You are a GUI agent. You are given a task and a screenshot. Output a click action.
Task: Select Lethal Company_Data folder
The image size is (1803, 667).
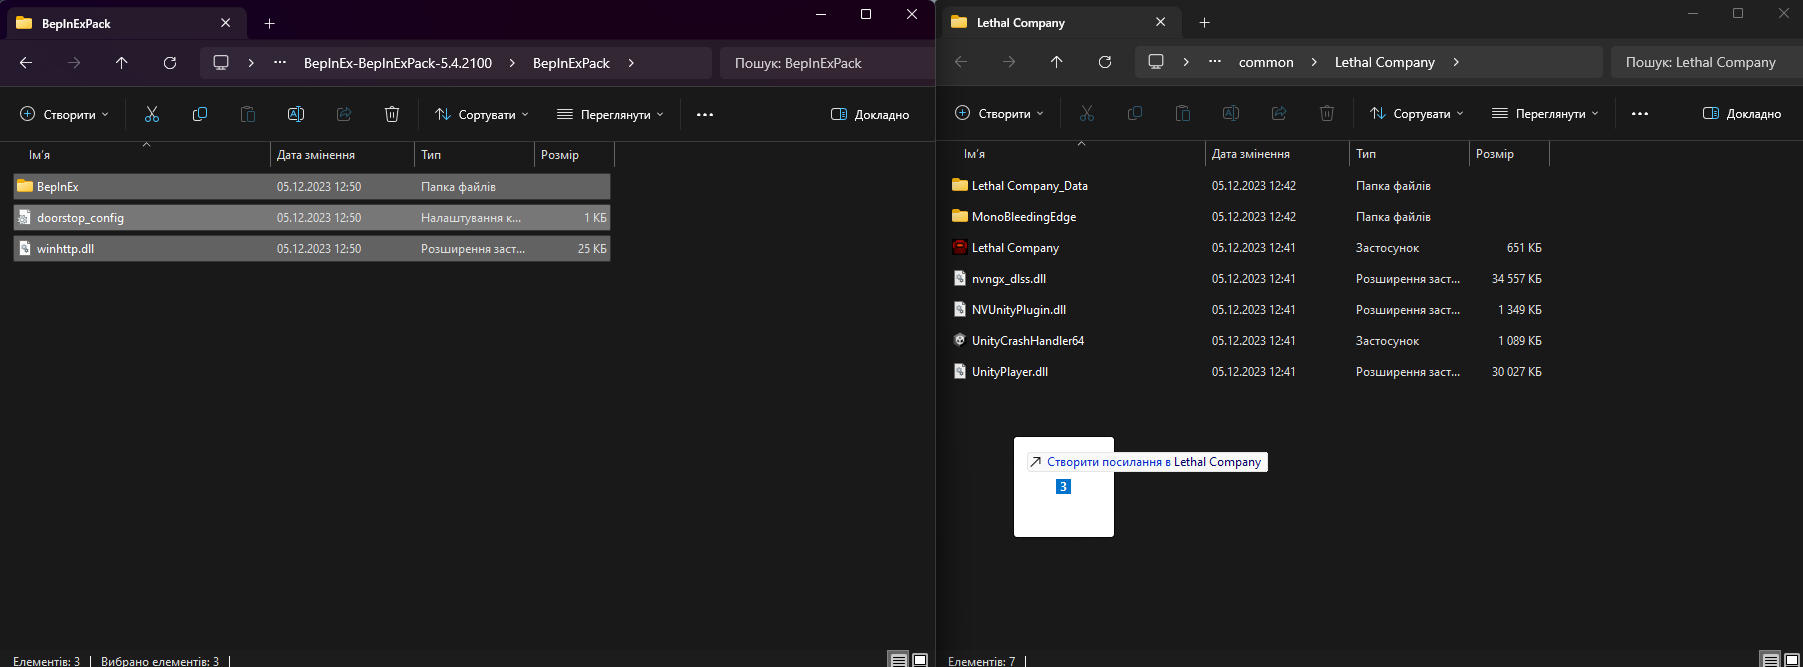click(x=1247, y=186)
